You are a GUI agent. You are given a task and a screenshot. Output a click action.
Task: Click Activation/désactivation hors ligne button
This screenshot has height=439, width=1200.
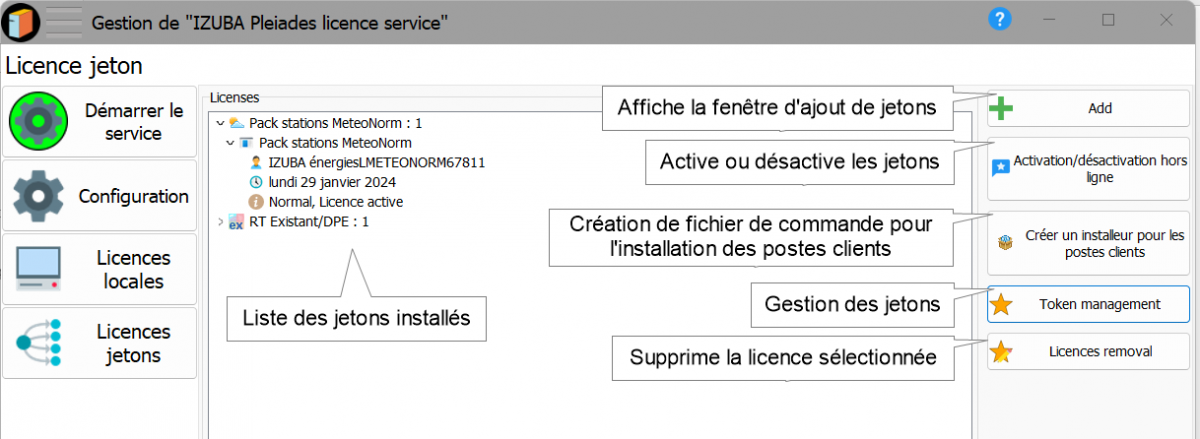point(1088,168)
